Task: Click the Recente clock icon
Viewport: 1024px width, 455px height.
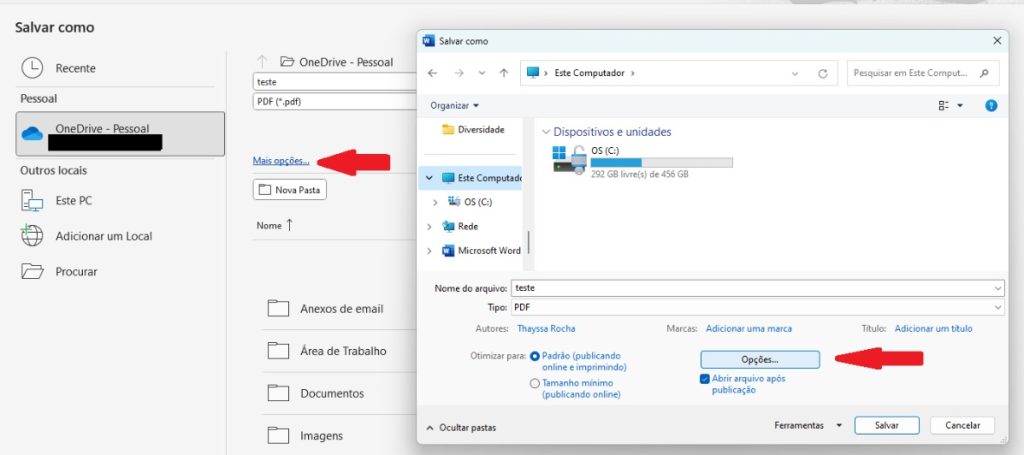Action: pyautogui.click(x=33, y=68)
